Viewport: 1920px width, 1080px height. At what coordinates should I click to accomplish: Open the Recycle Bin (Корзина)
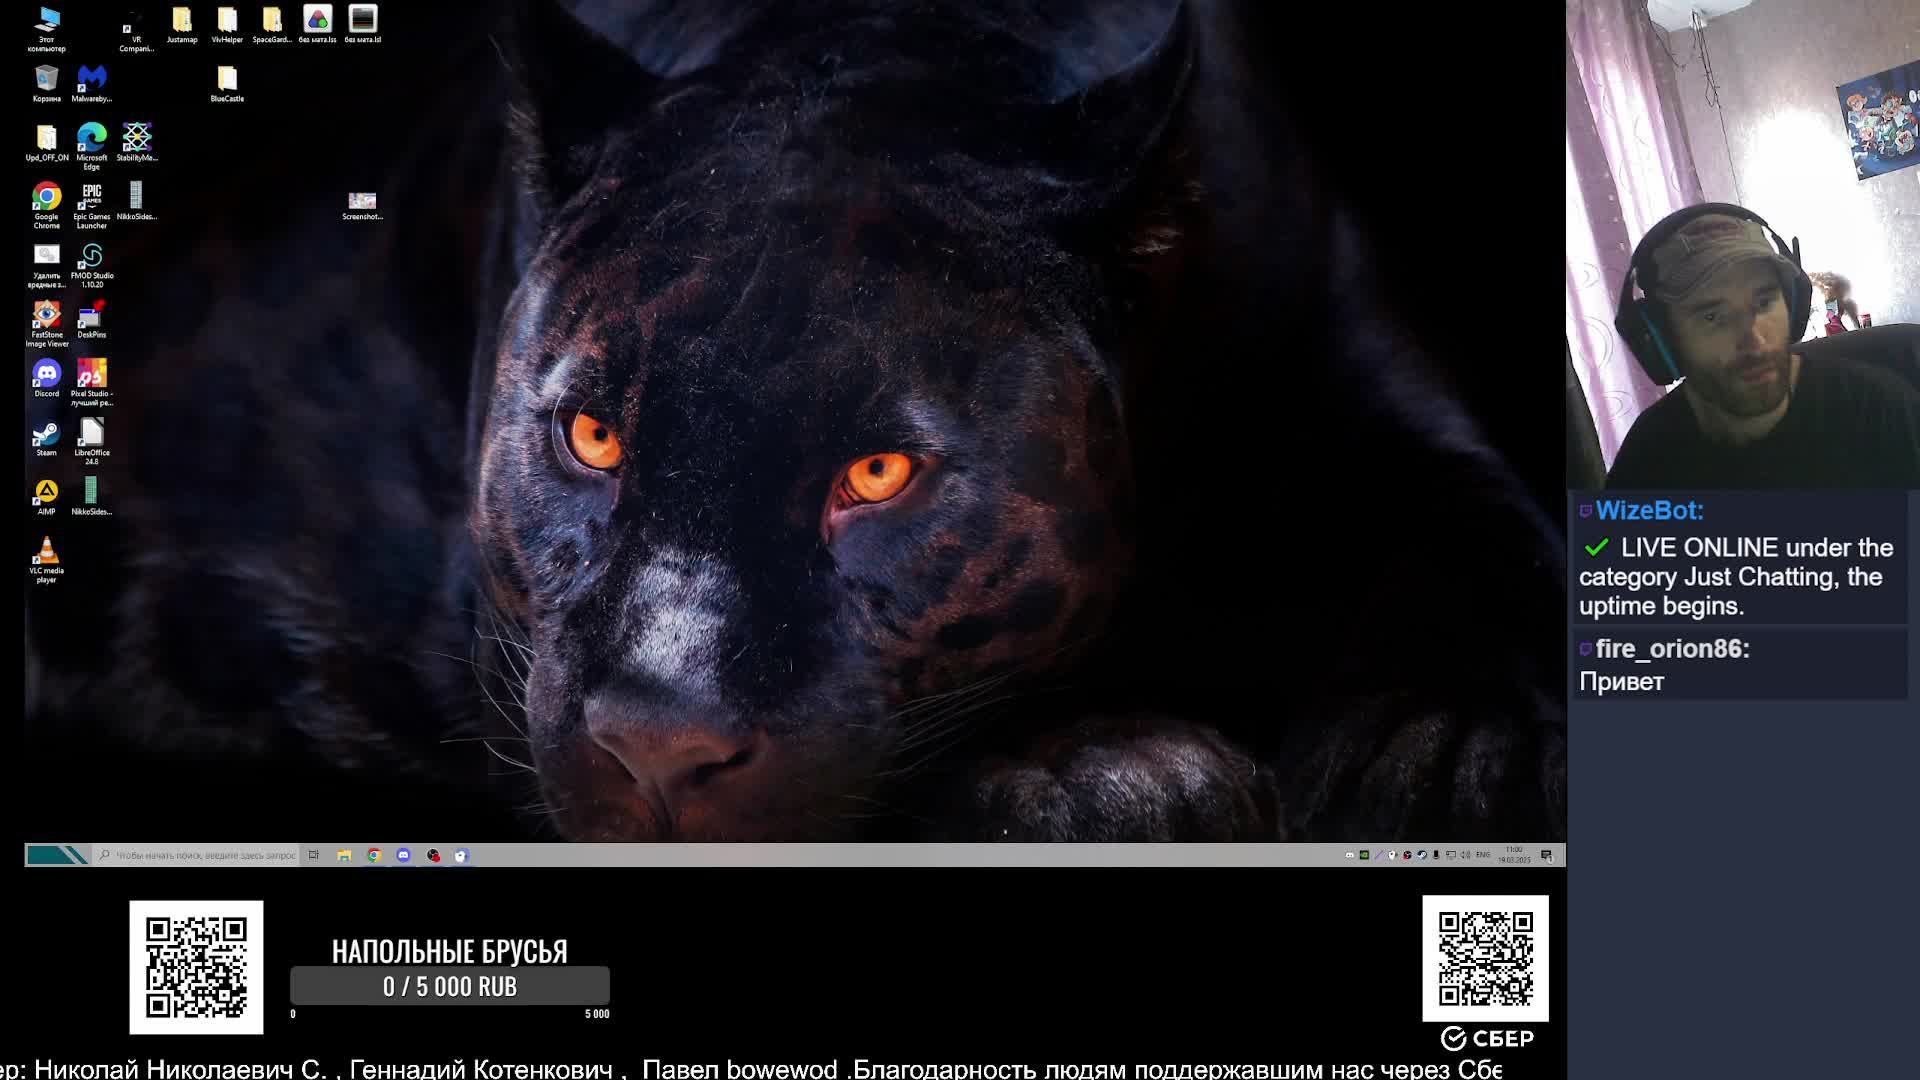46,79
